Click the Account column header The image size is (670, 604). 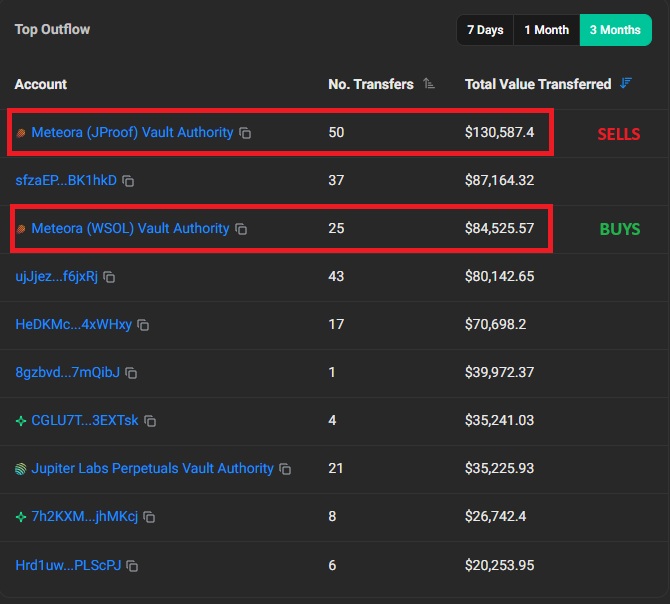[41, 85]
